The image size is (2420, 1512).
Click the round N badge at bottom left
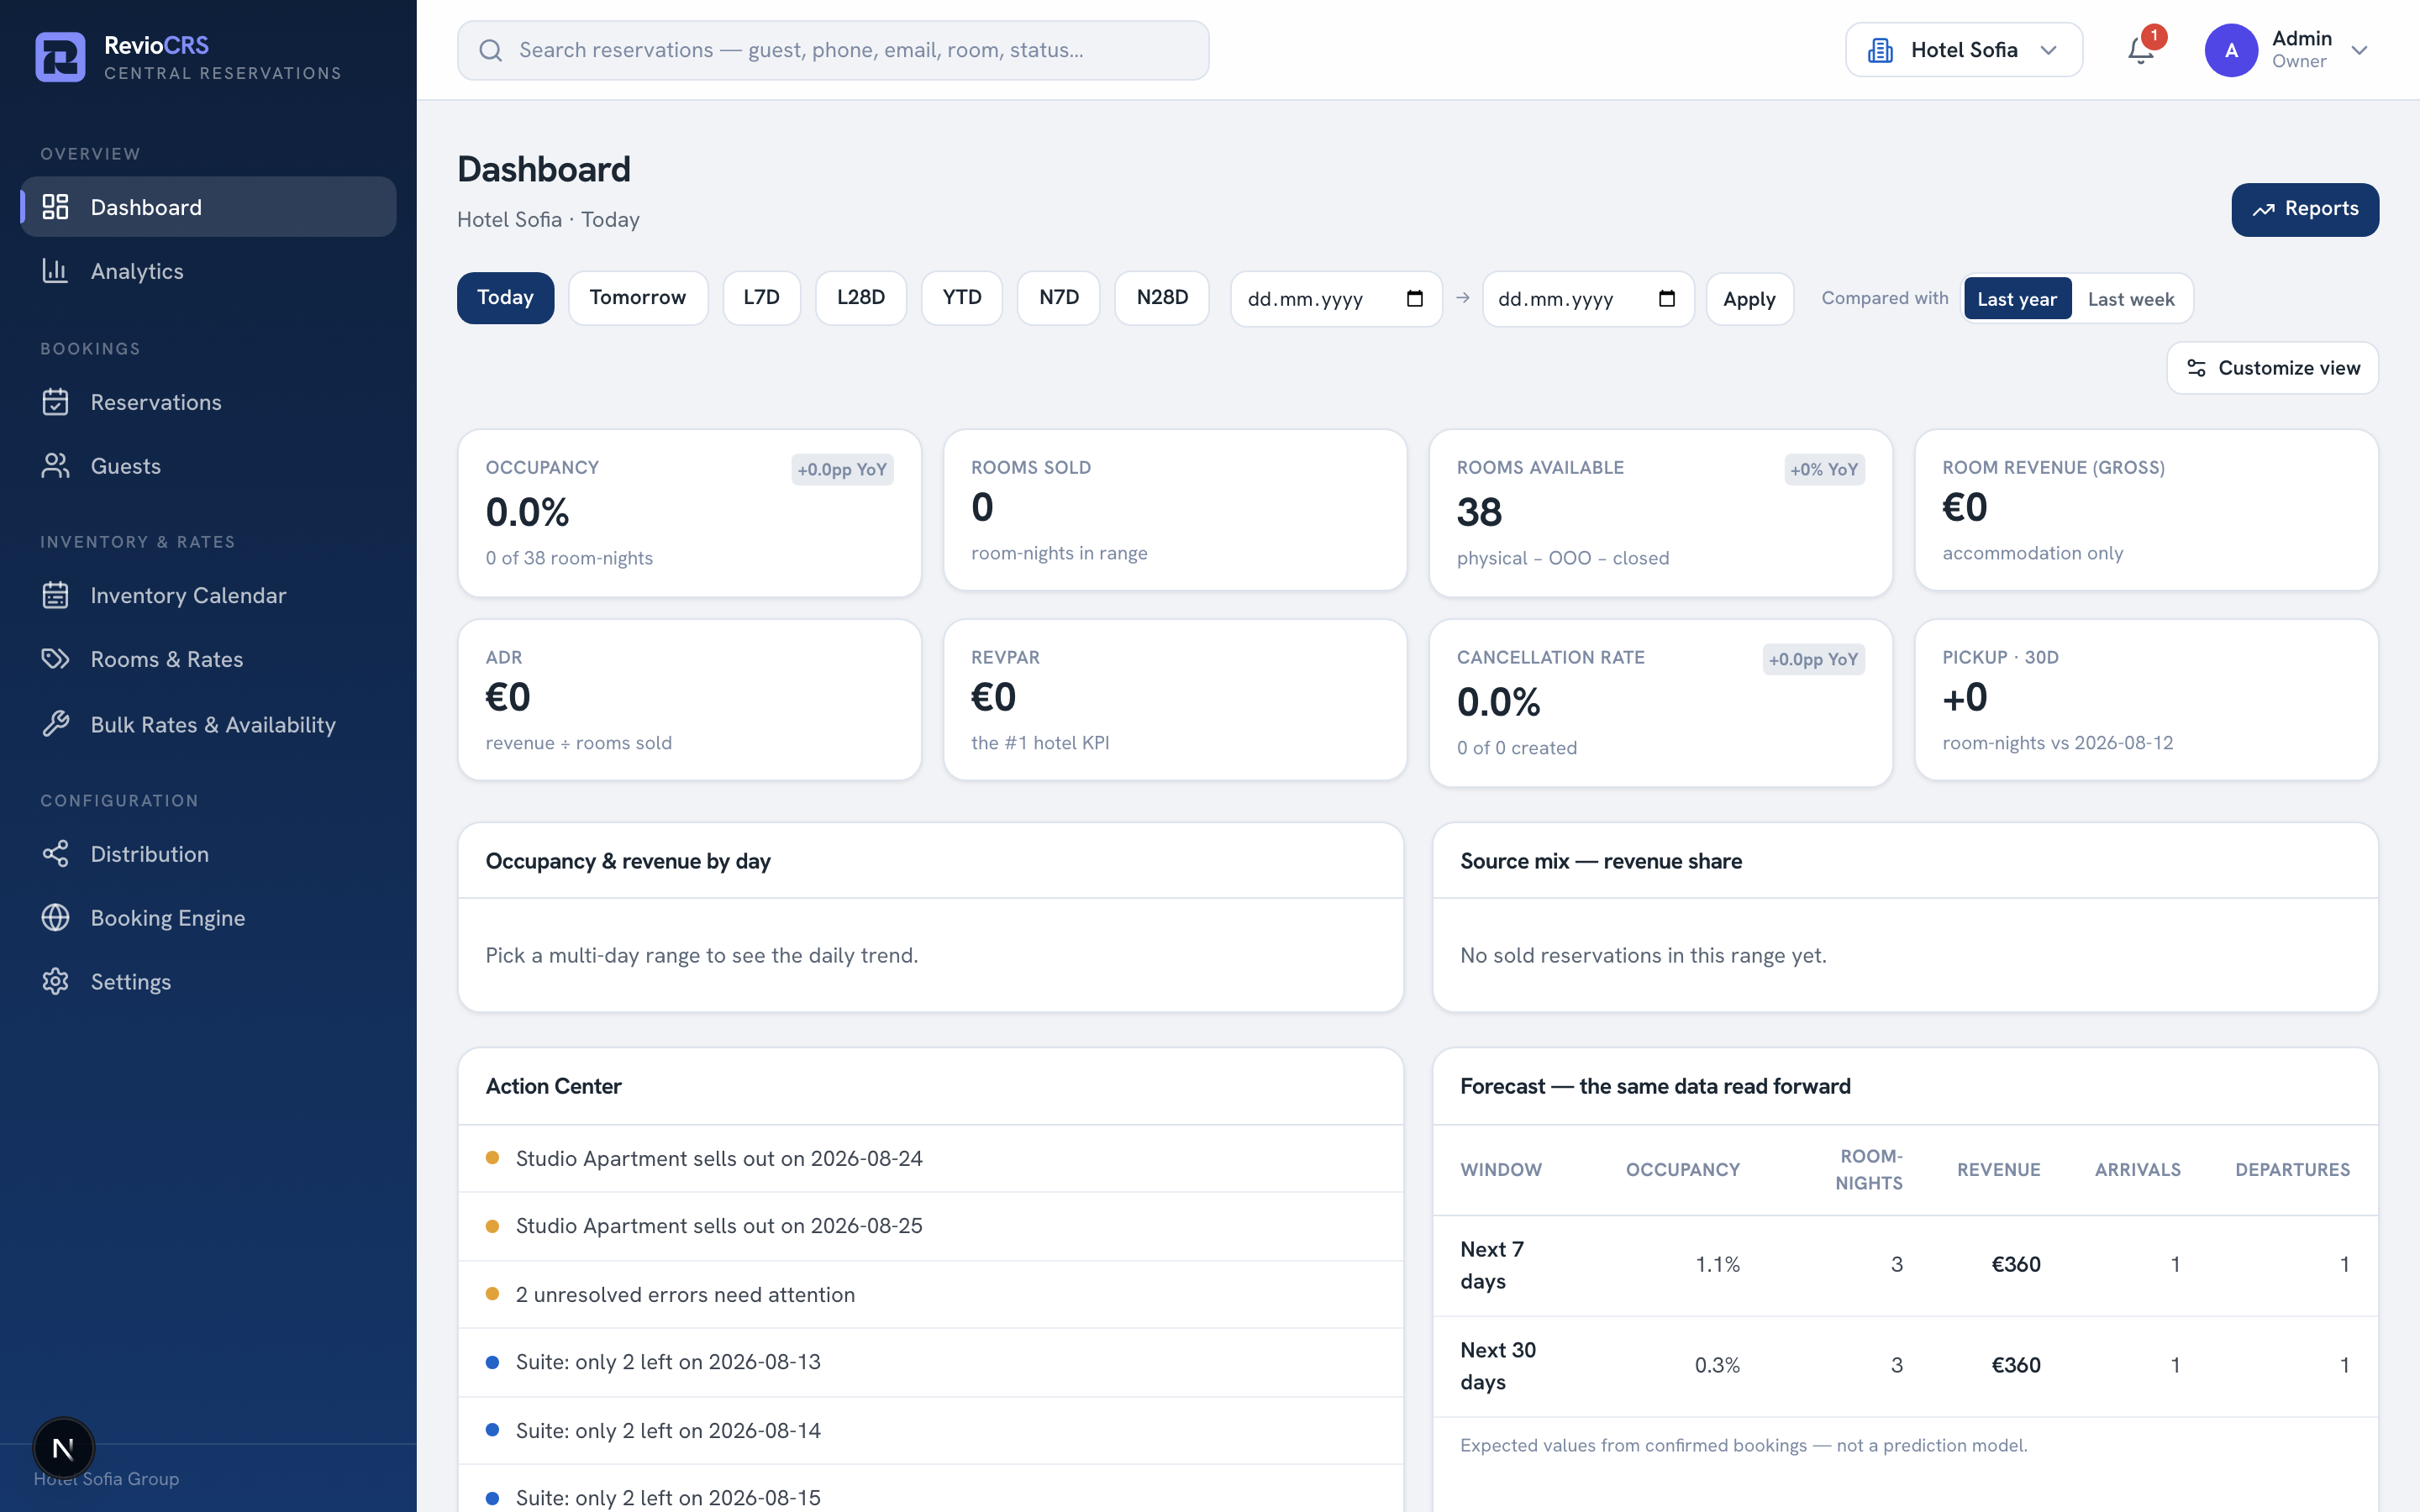pos(64,1447)
